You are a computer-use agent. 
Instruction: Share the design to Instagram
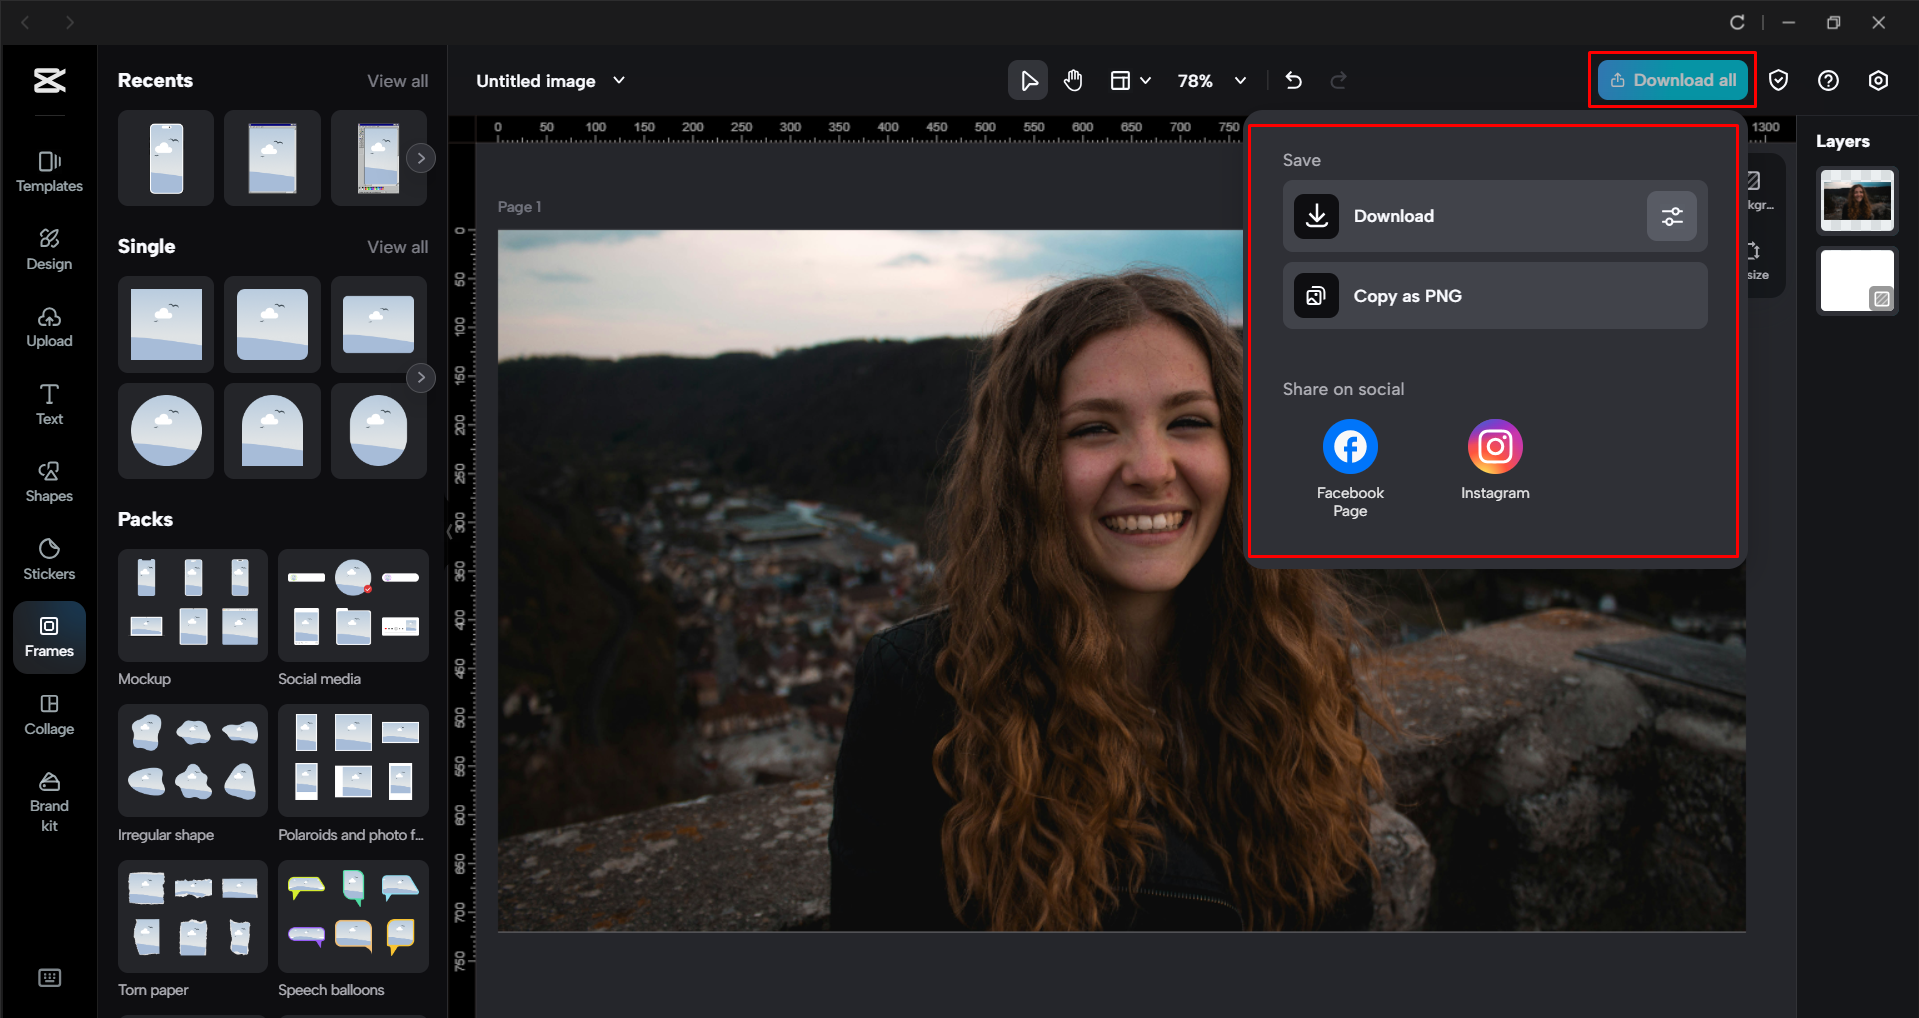[x=1494, y=446]
